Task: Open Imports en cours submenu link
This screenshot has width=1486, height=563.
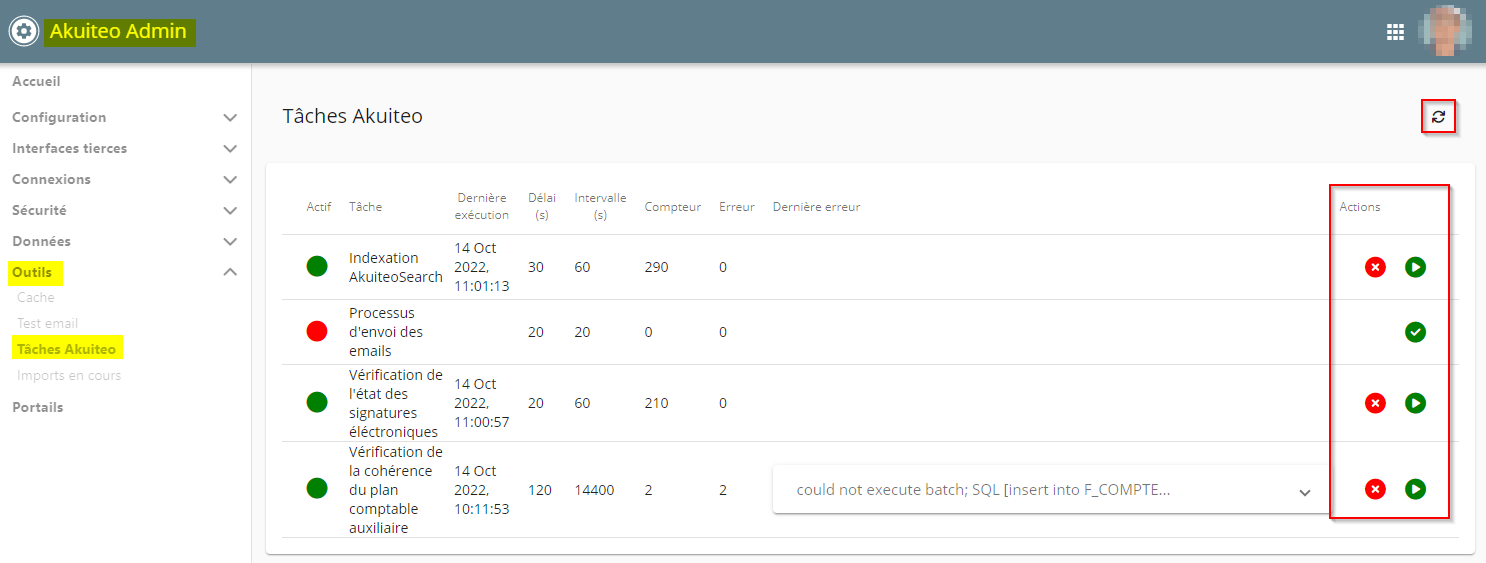Action: click(x=69, y=375)
